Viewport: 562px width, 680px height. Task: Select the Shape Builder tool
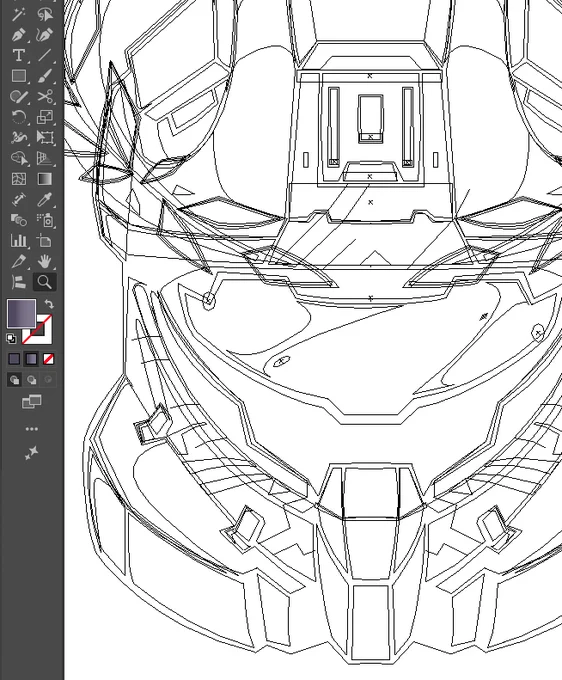pos(19,158)
